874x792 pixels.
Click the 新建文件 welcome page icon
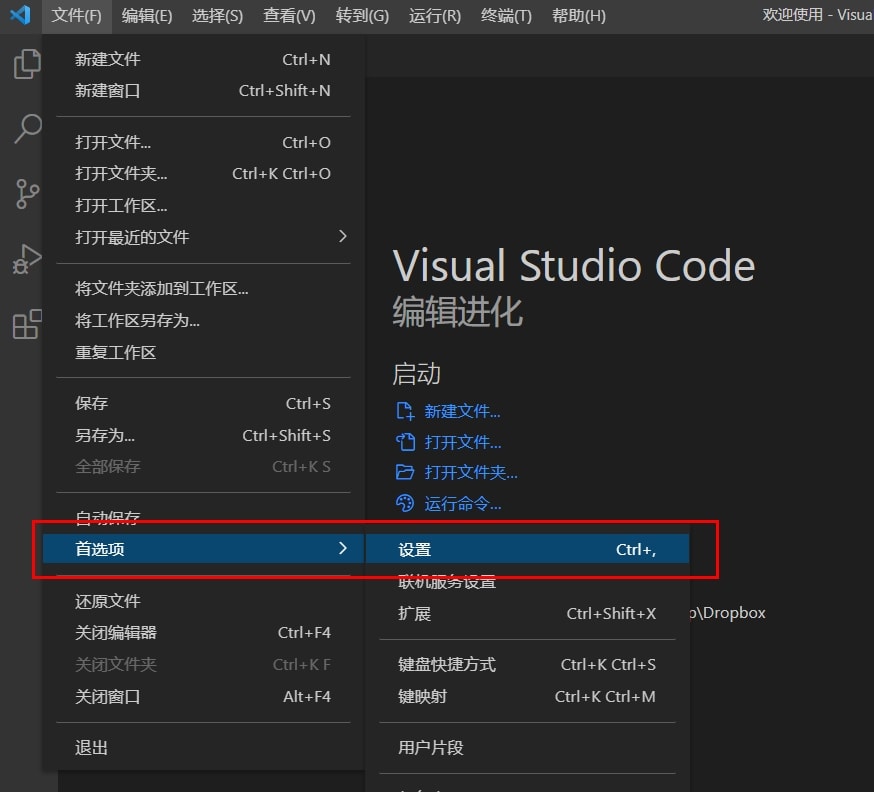pyautogui.click(x=405, y=411)
